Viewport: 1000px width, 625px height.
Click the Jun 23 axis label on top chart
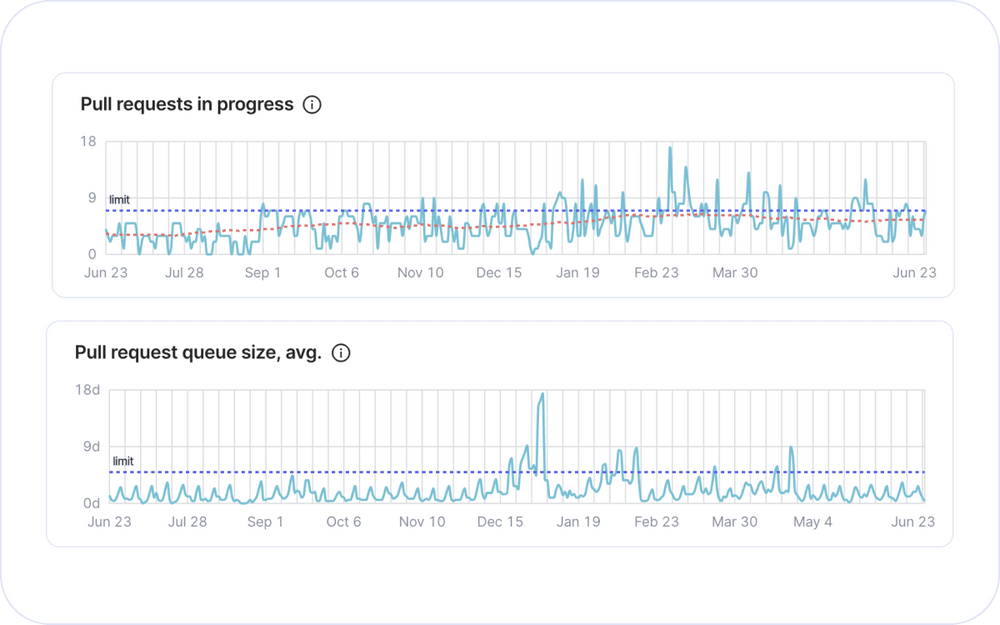(x=108, y=272)
